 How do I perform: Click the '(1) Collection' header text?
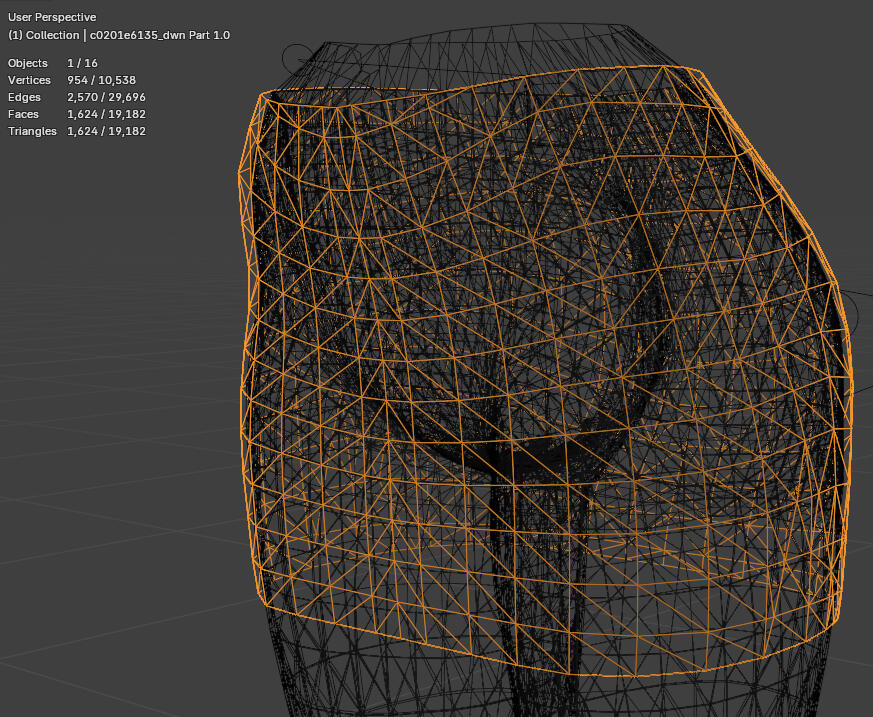point(41,34)
